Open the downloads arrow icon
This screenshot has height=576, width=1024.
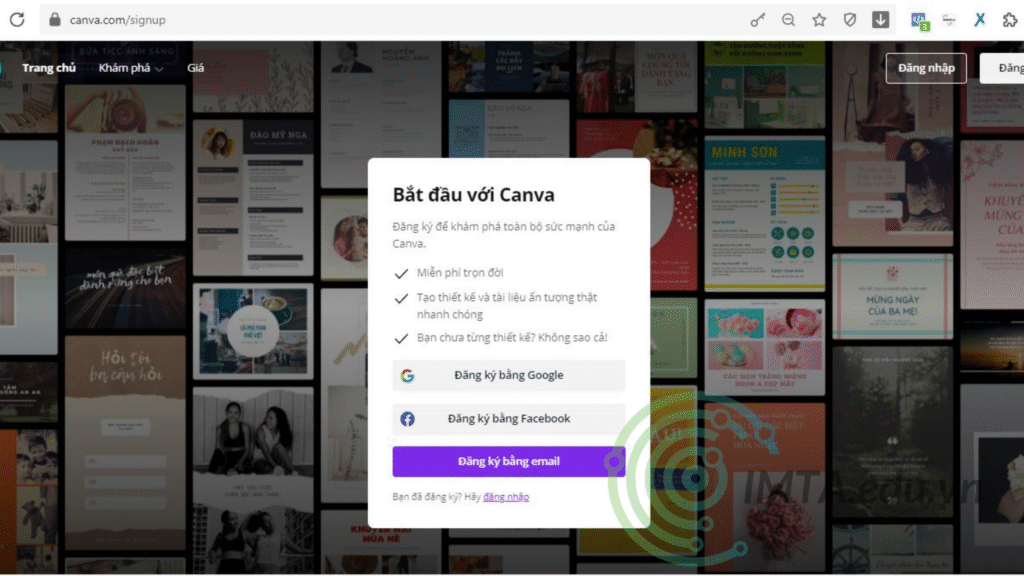(880, 20)
